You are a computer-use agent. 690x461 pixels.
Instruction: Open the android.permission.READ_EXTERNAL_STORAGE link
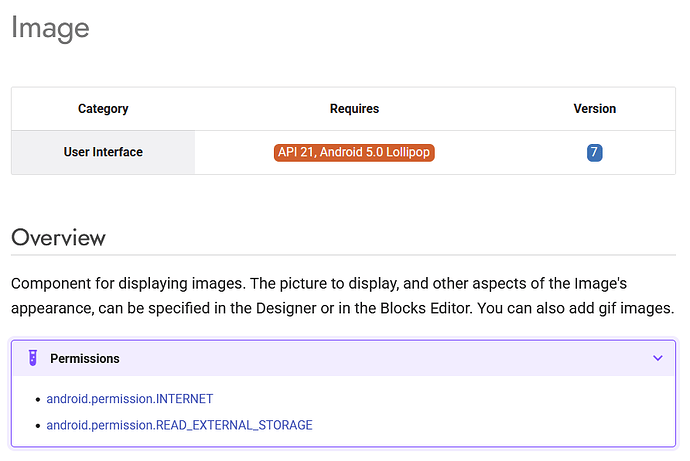point(180,425)
